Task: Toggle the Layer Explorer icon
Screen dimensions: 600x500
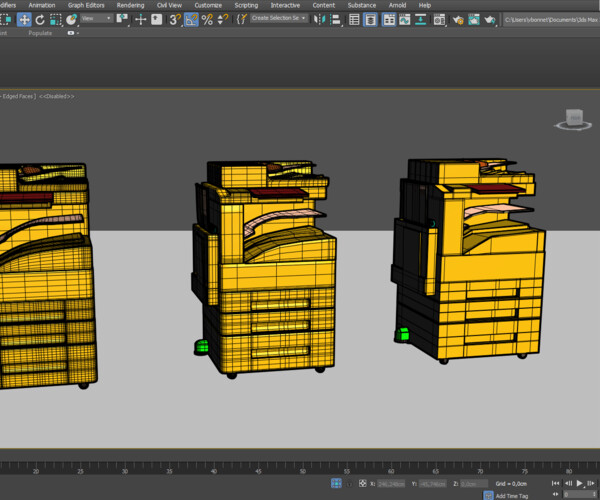Action: (x=370, y=20)
